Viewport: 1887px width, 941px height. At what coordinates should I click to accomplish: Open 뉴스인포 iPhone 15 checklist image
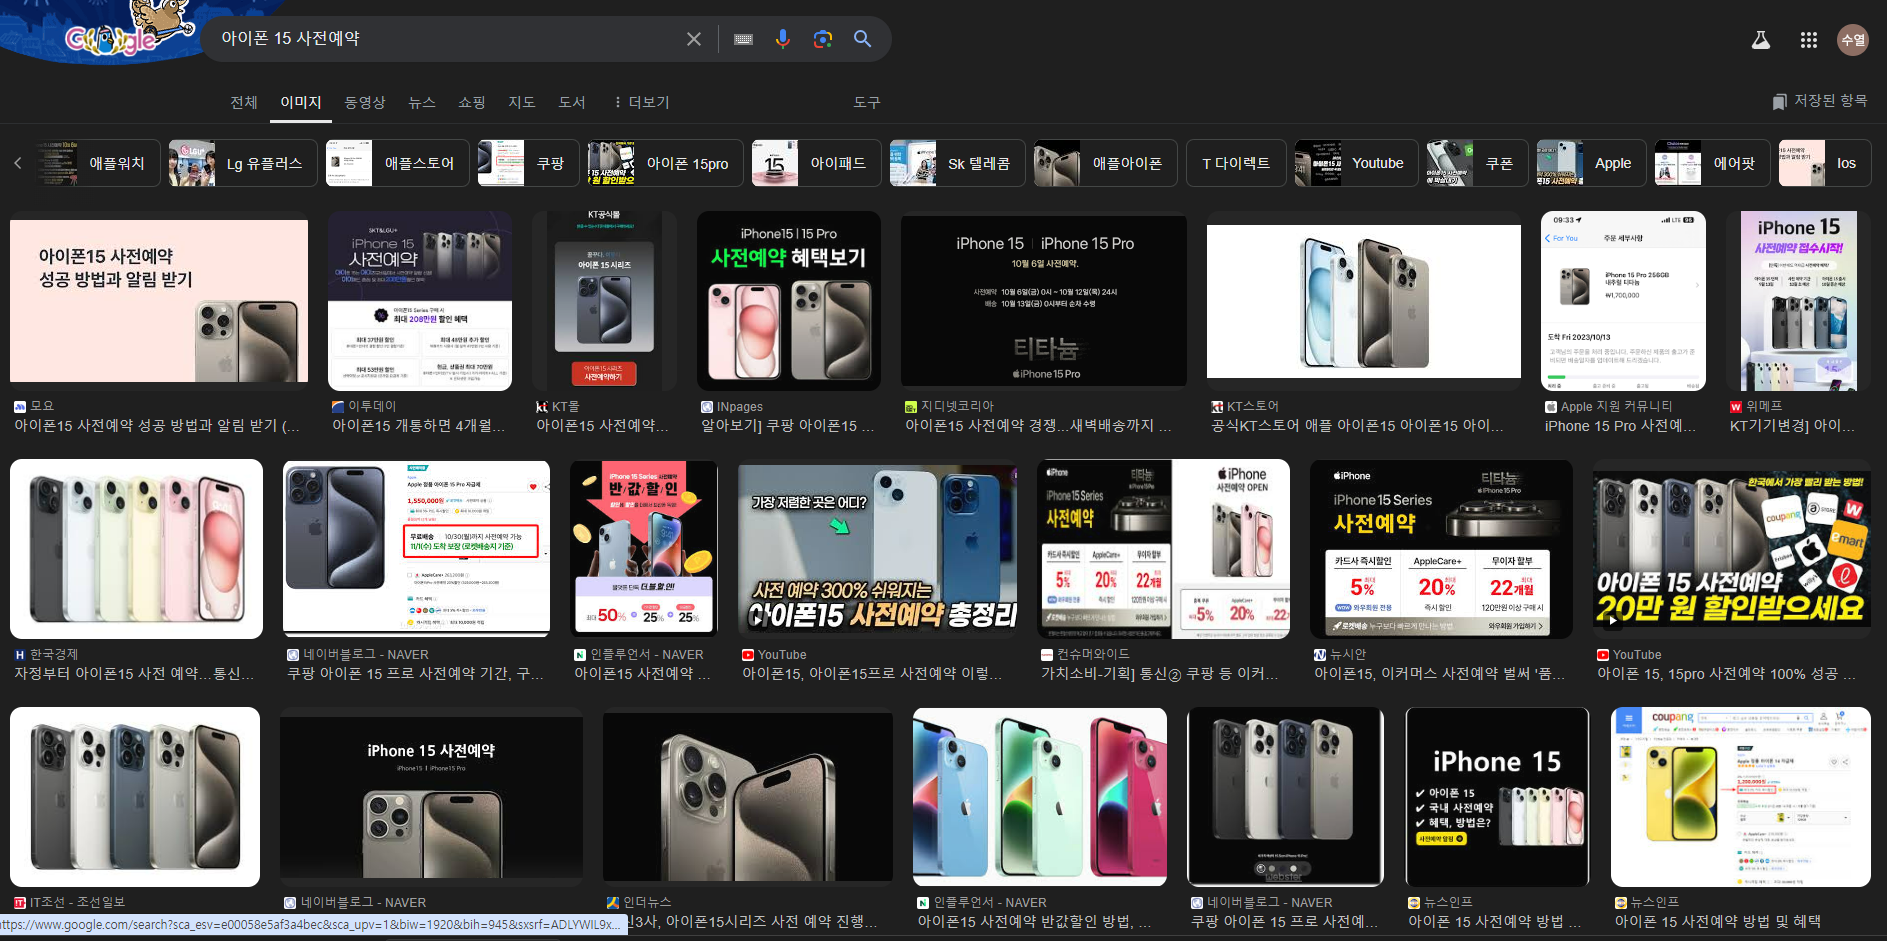coord(1497,797)
